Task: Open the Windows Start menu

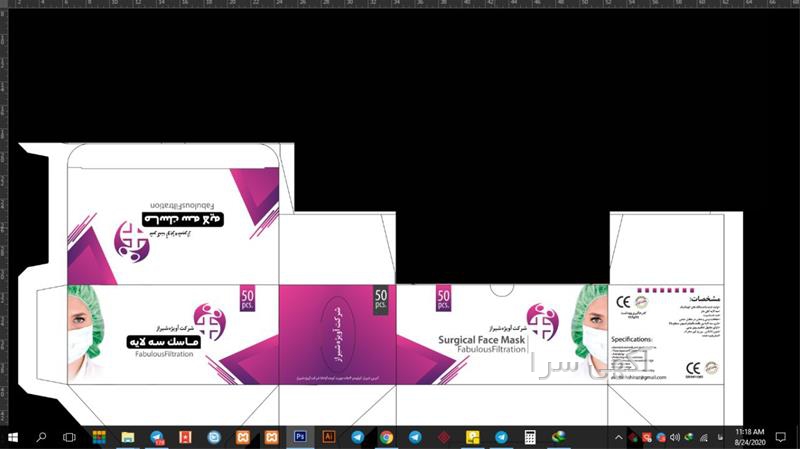Action: point(13,437)
